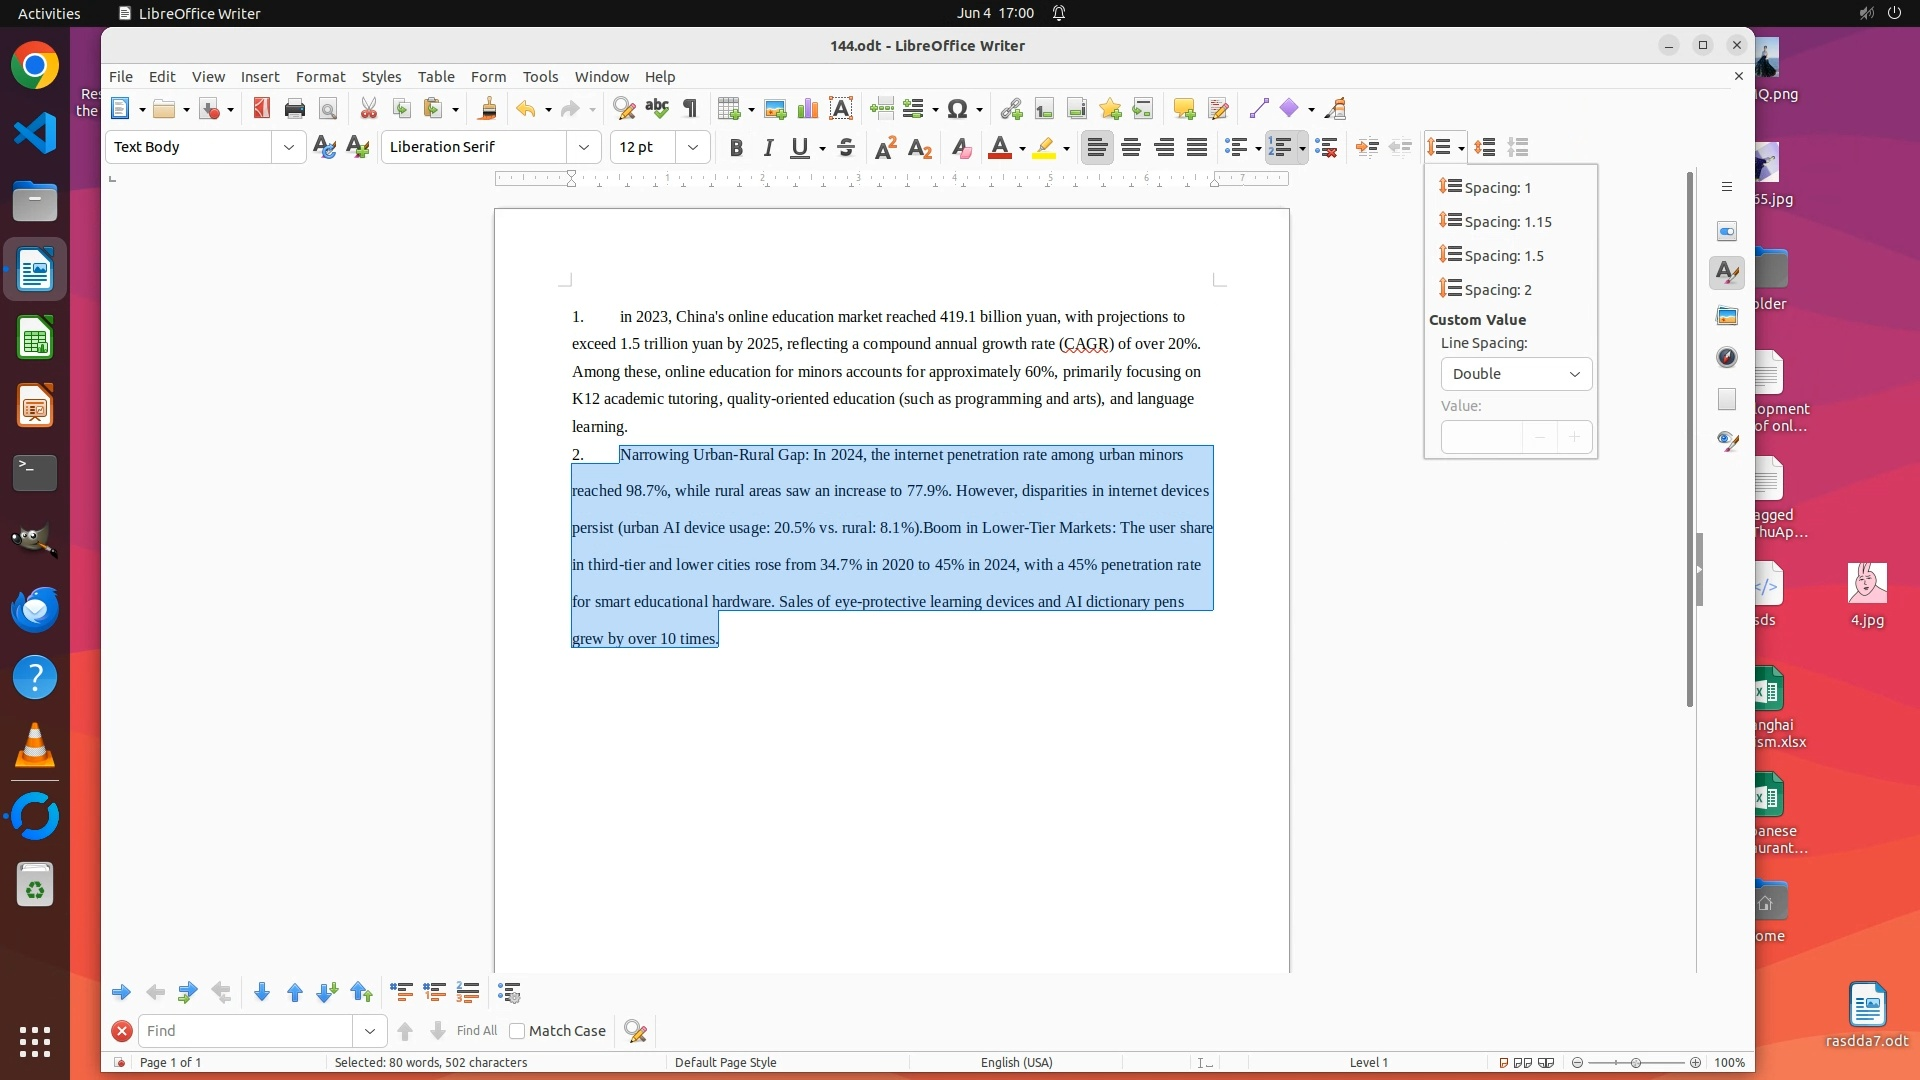Click the Superscript icon

pyautogui.click(x=886, y=148)
